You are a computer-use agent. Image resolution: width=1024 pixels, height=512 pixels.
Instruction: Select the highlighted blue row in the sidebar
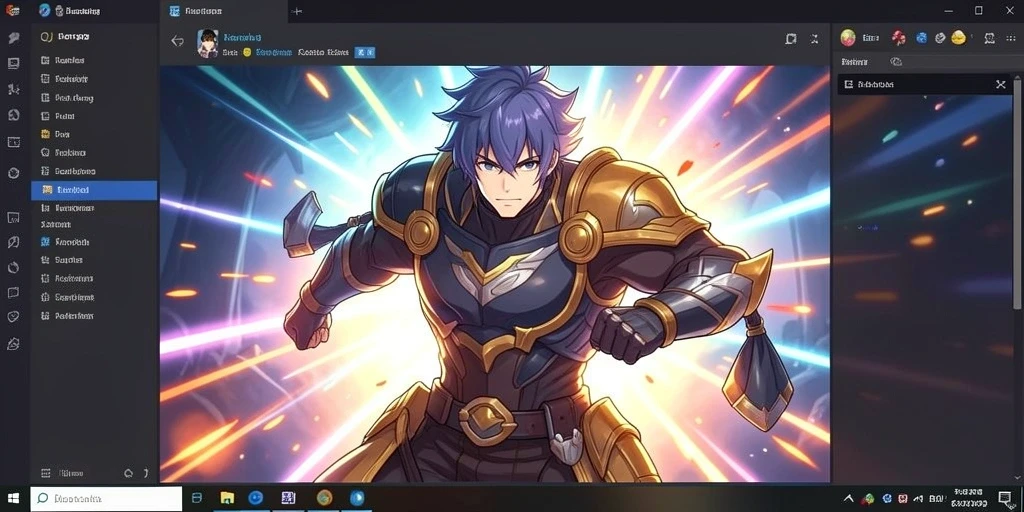(x=94, y=190)
